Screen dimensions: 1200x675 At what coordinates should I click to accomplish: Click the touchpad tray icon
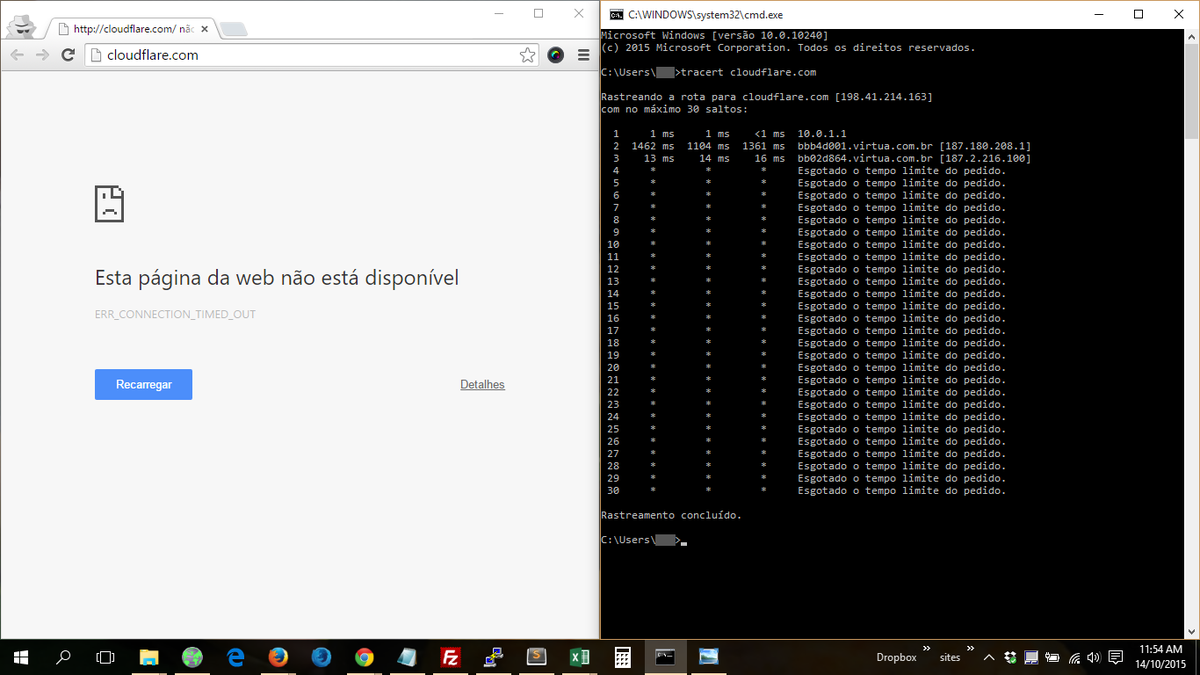tap(1031, 657)
